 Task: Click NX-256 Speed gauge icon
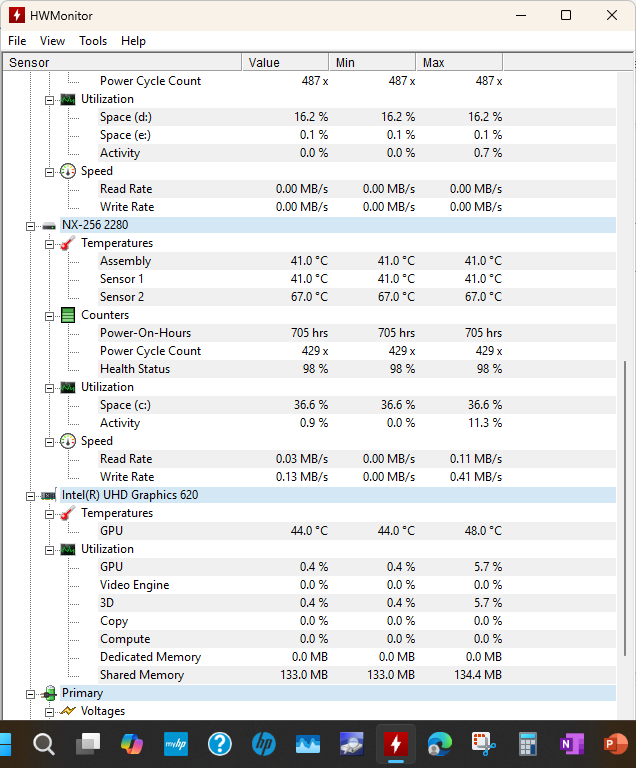point(68,442)
